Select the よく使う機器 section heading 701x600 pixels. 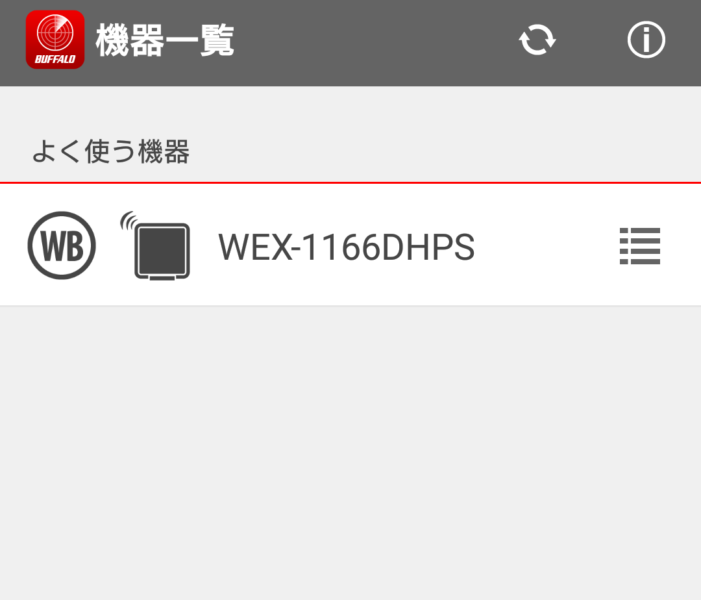pyautogui.click(x=111, y=151)
